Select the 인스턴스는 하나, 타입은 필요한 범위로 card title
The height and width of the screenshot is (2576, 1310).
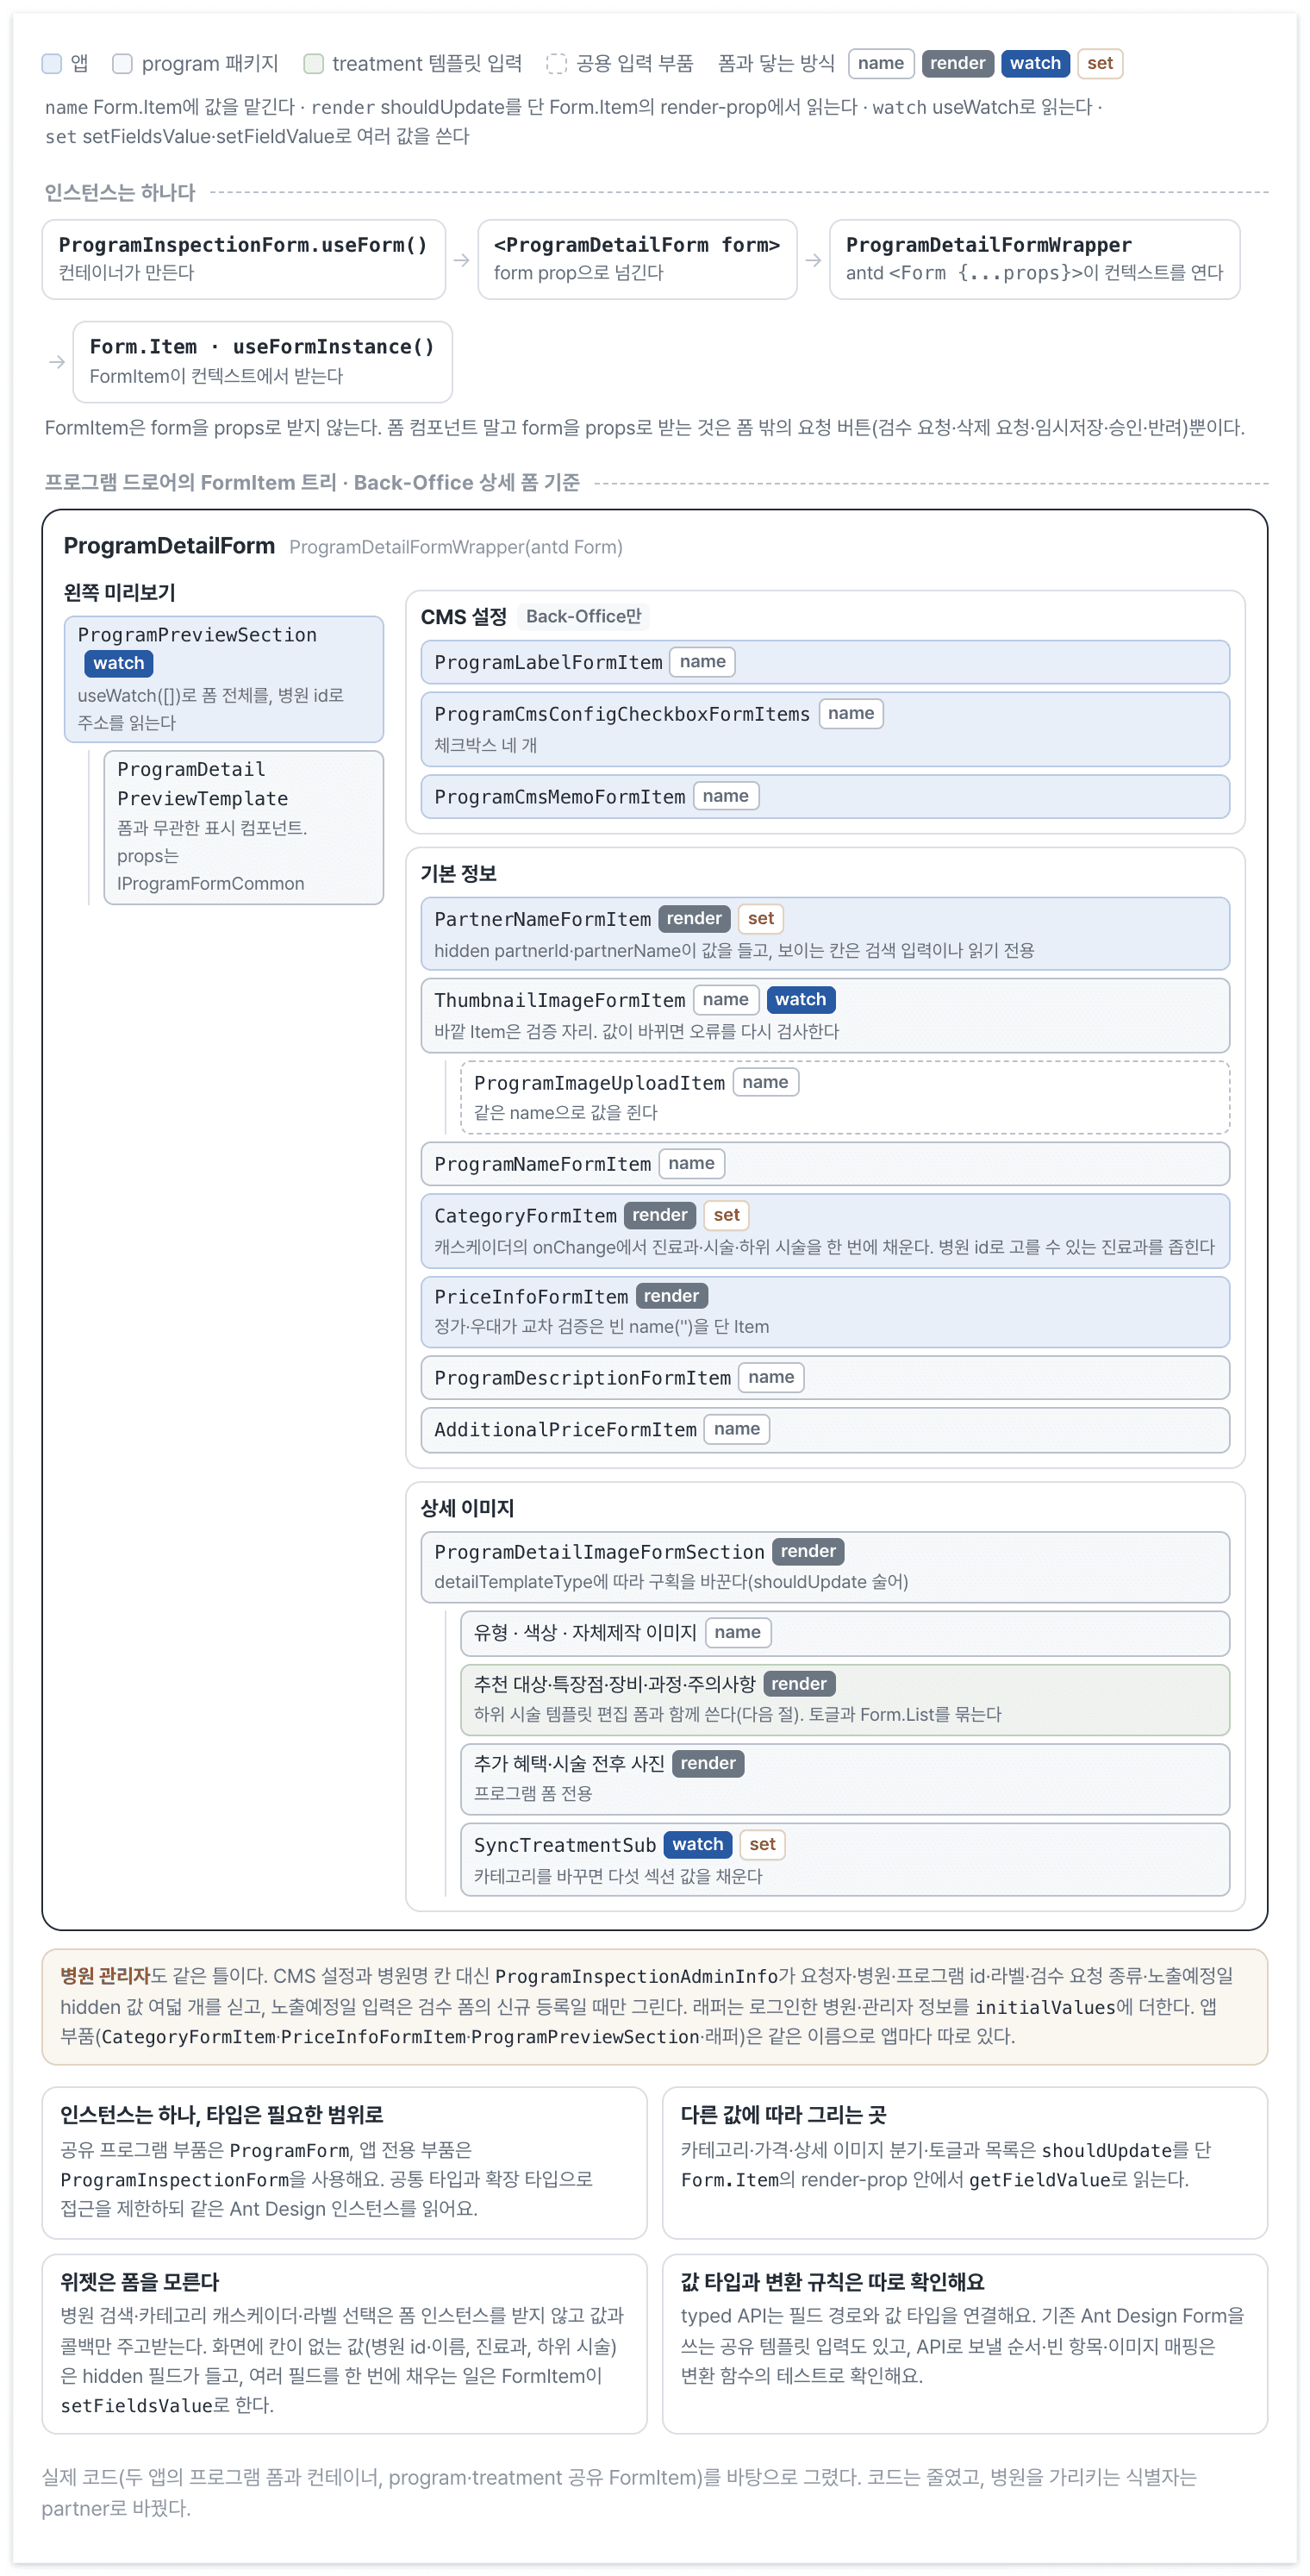pos(222,2115)
